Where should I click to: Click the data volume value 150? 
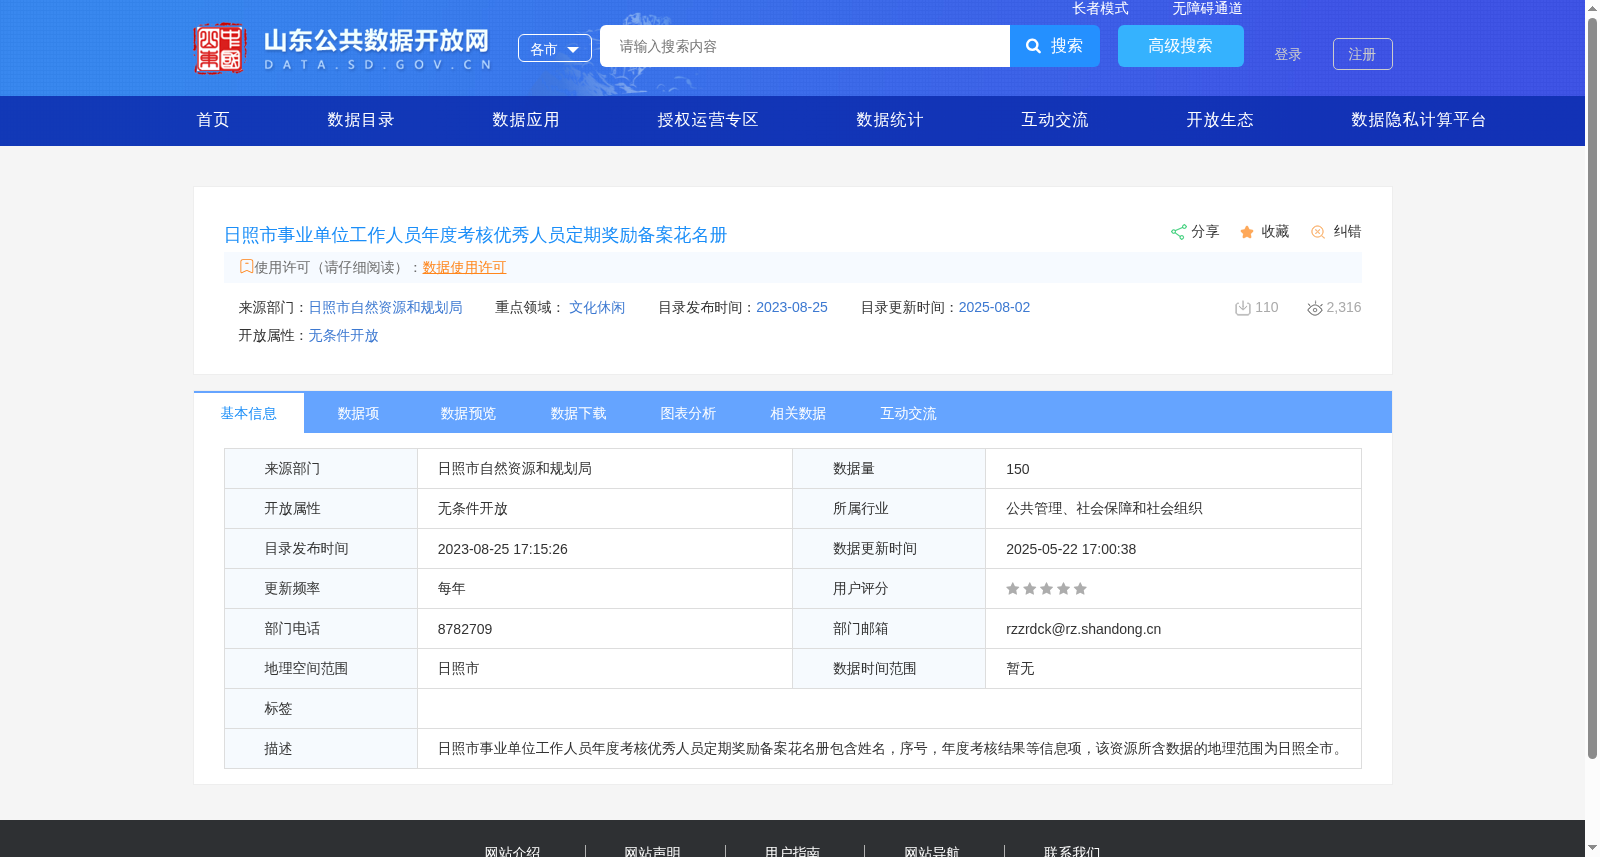click(1018, 469)
